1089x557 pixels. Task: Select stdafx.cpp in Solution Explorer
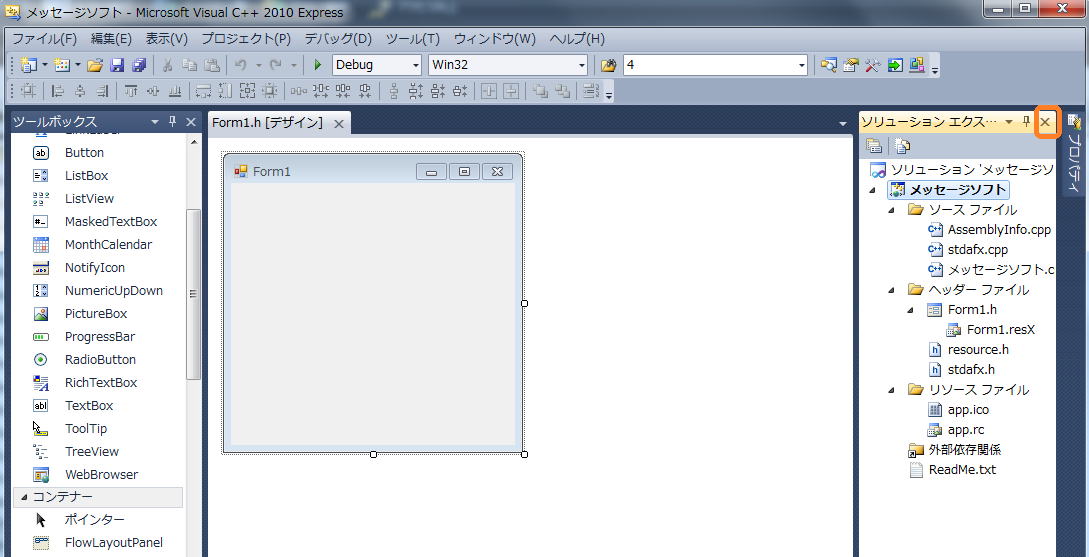[977, 249]
